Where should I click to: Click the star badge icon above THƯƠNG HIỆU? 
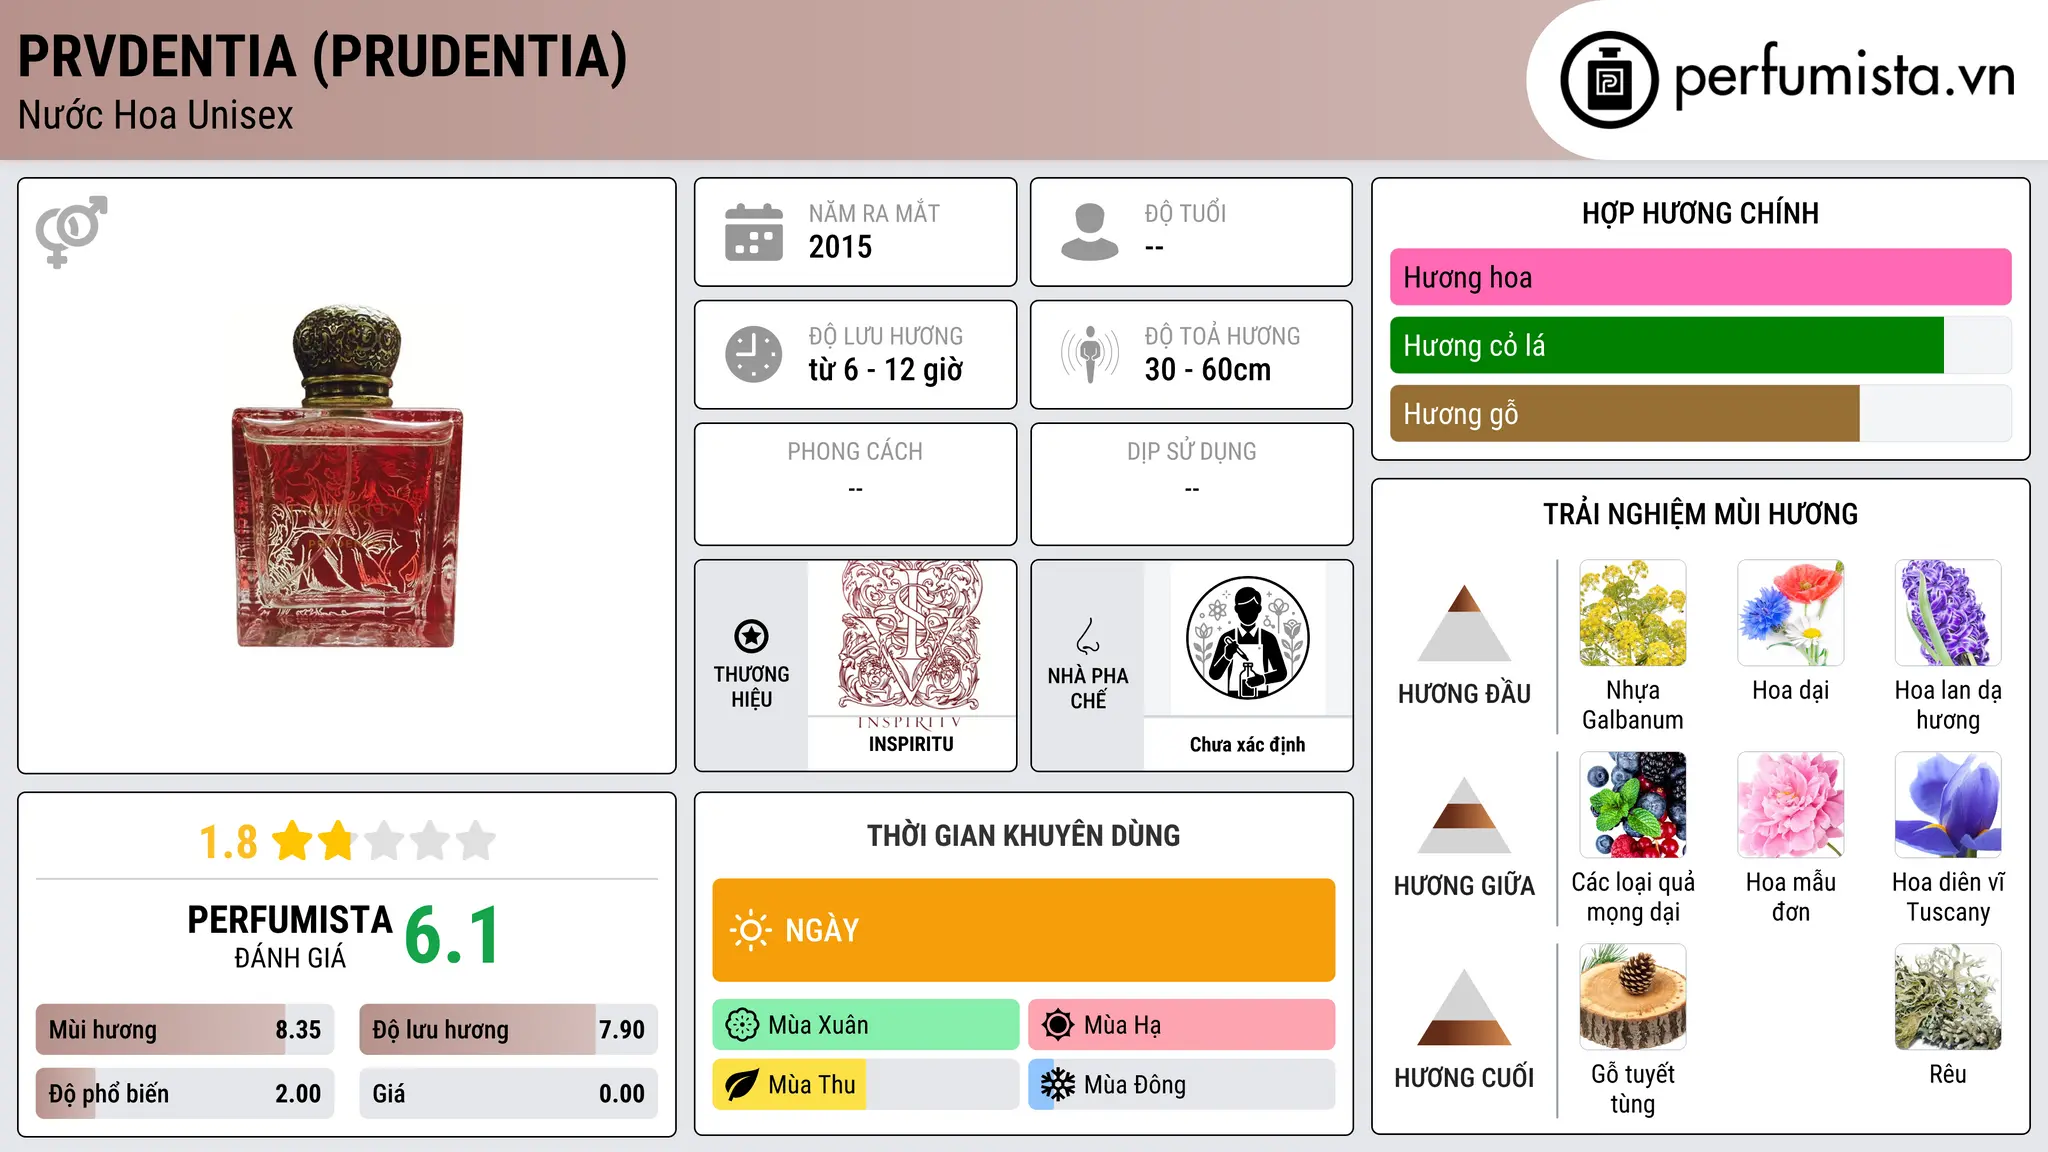point(751,635)
